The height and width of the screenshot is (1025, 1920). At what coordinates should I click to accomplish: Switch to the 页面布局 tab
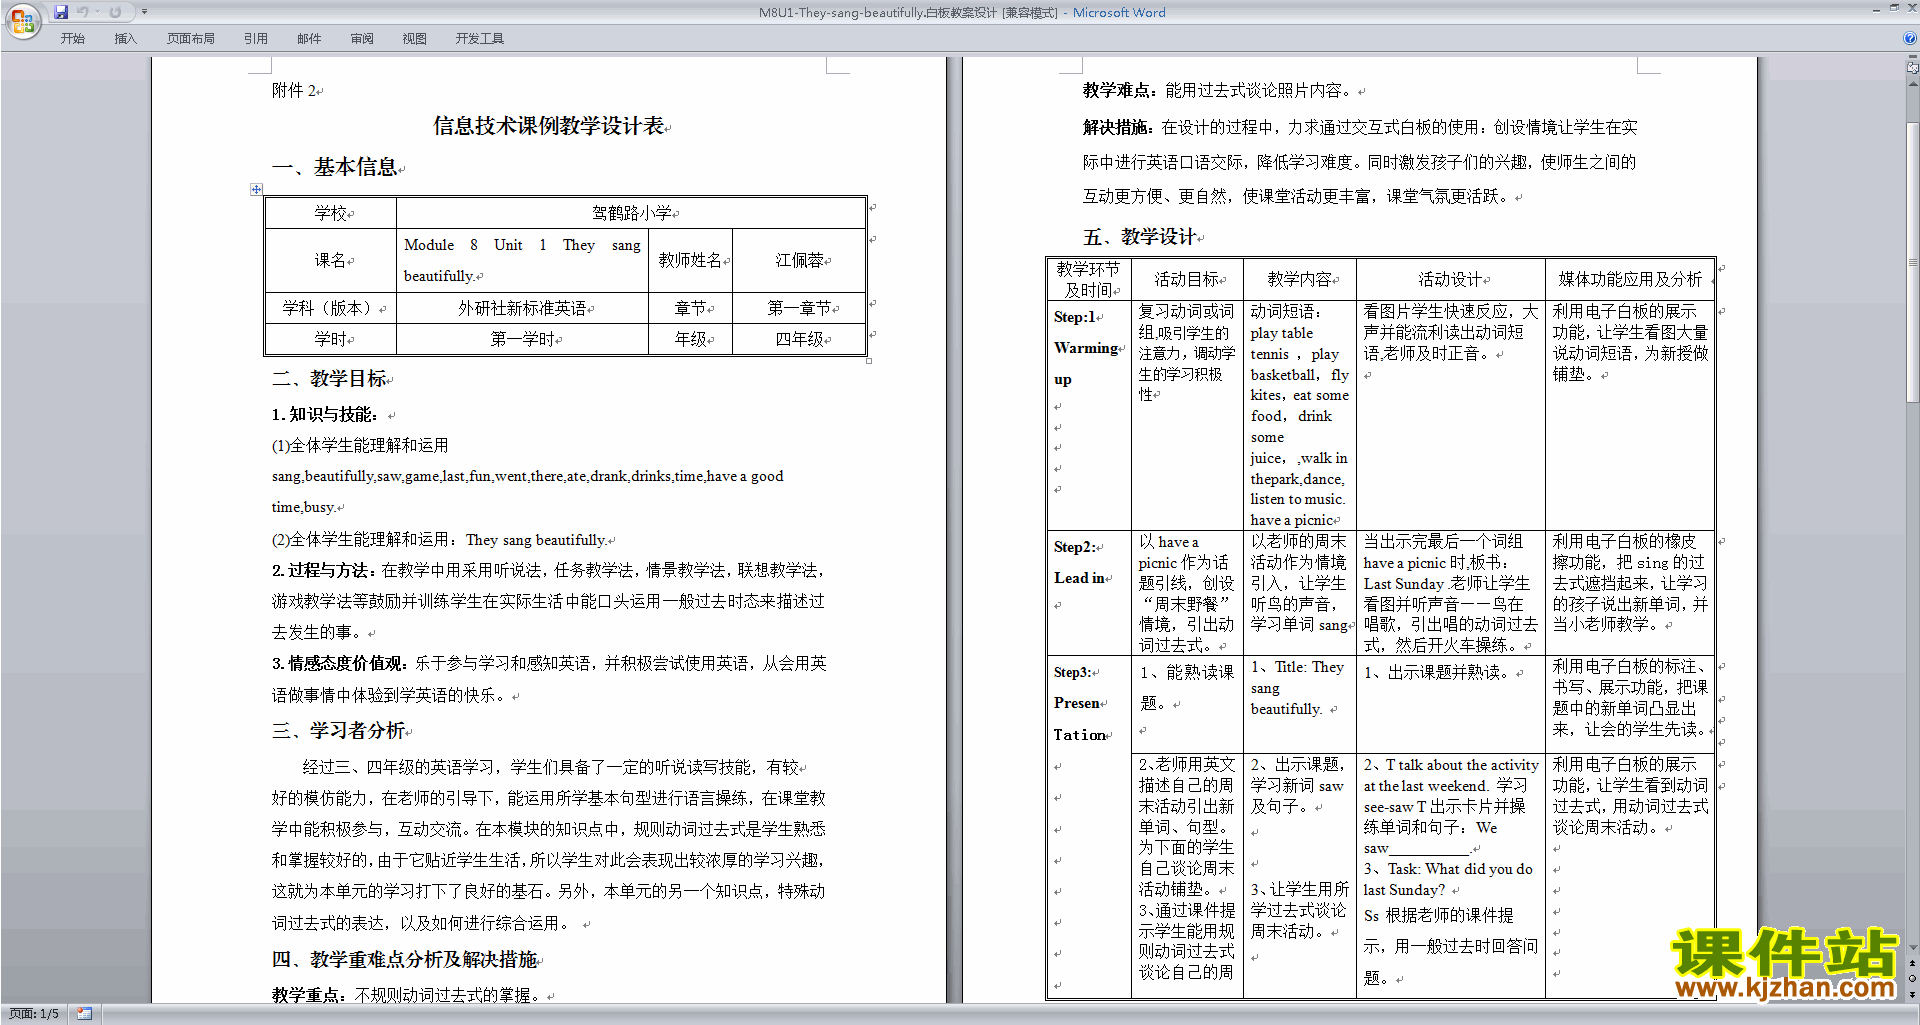(x=190, y=39)
